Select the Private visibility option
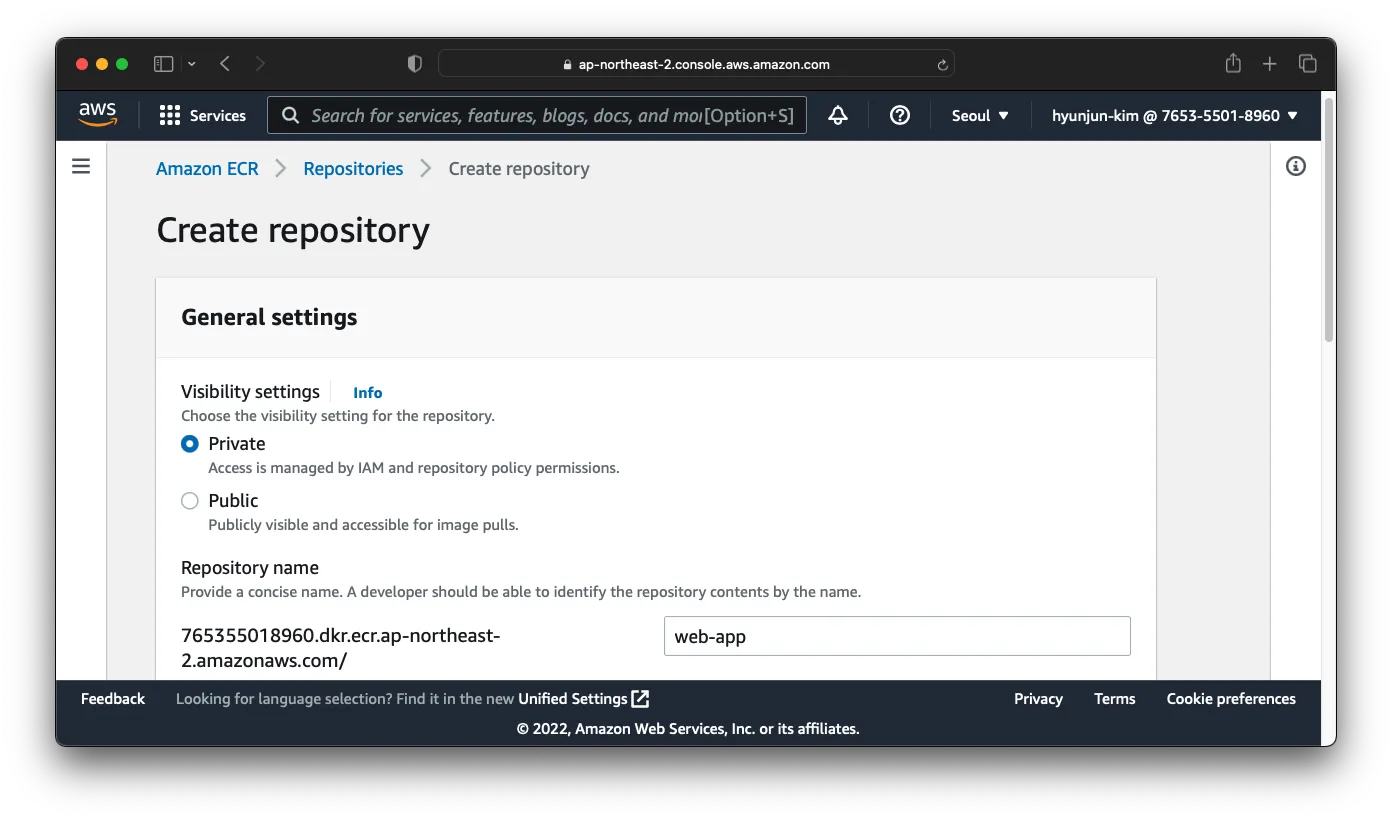 click(190, 443)
